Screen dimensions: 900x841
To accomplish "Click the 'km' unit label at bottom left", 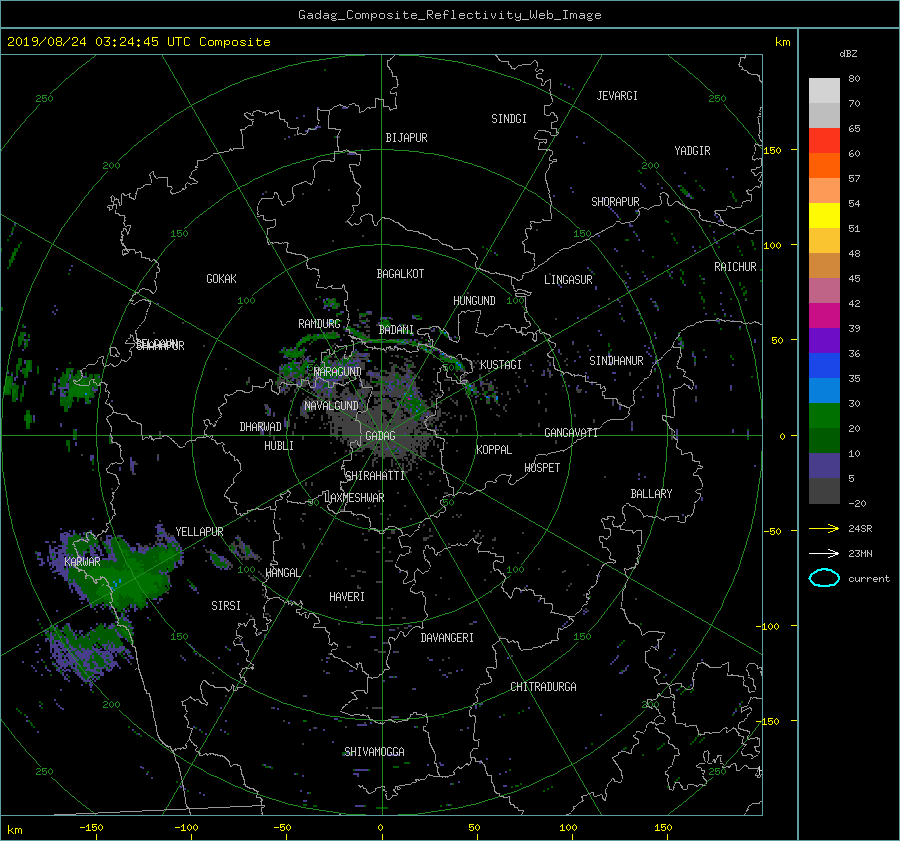I will click(x=14, y=830).
